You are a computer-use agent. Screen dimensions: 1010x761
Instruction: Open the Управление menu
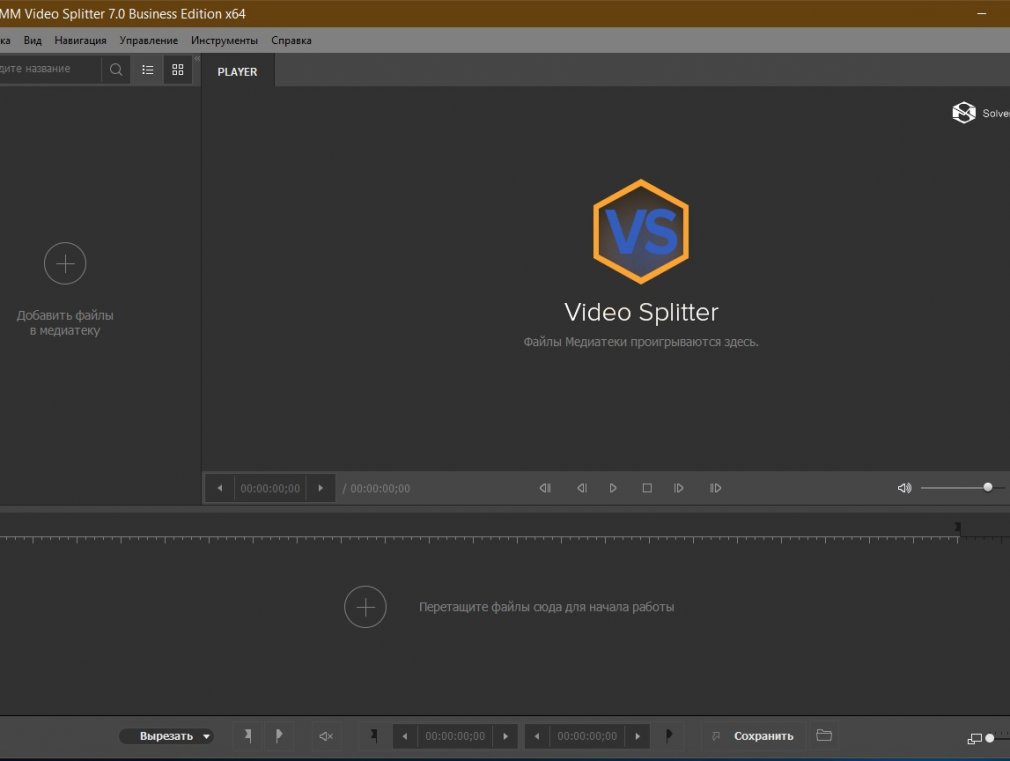coord(149,40)
